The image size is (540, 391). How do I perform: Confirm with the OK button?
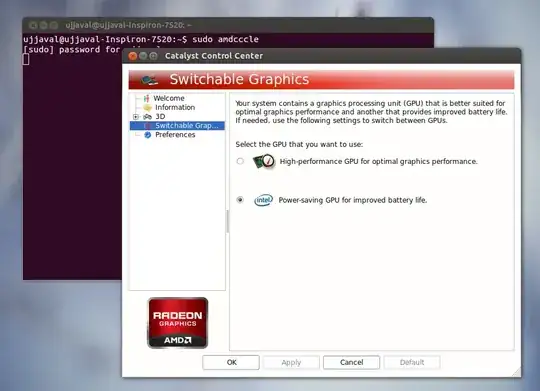pos(231,362)
